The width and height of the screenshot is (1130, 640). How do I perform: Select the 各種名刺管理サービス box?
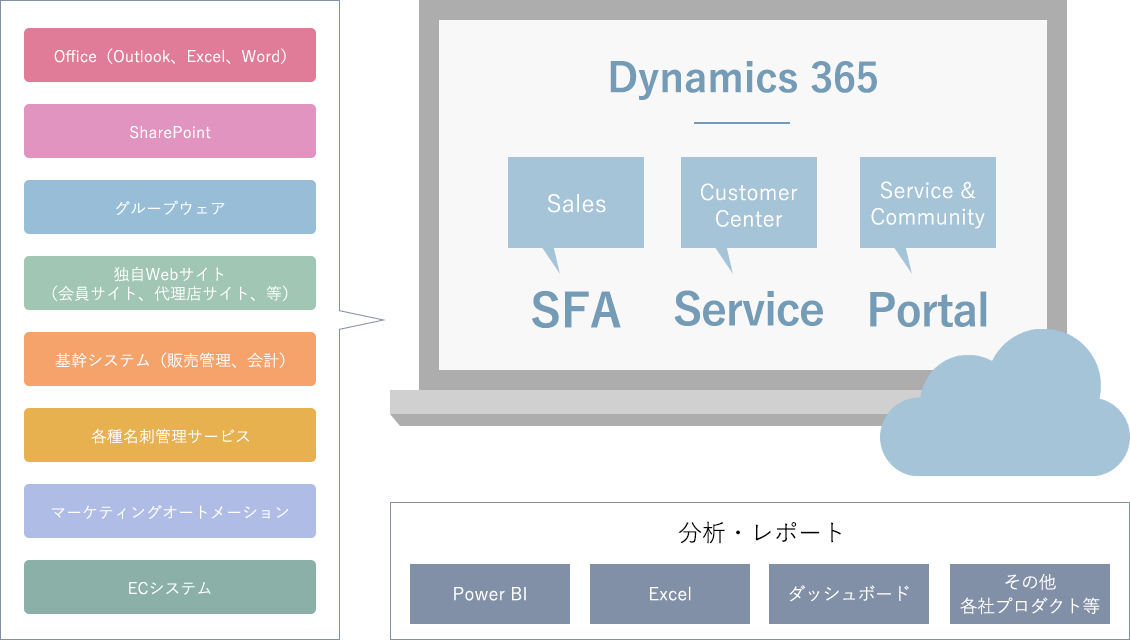point(170,435)
